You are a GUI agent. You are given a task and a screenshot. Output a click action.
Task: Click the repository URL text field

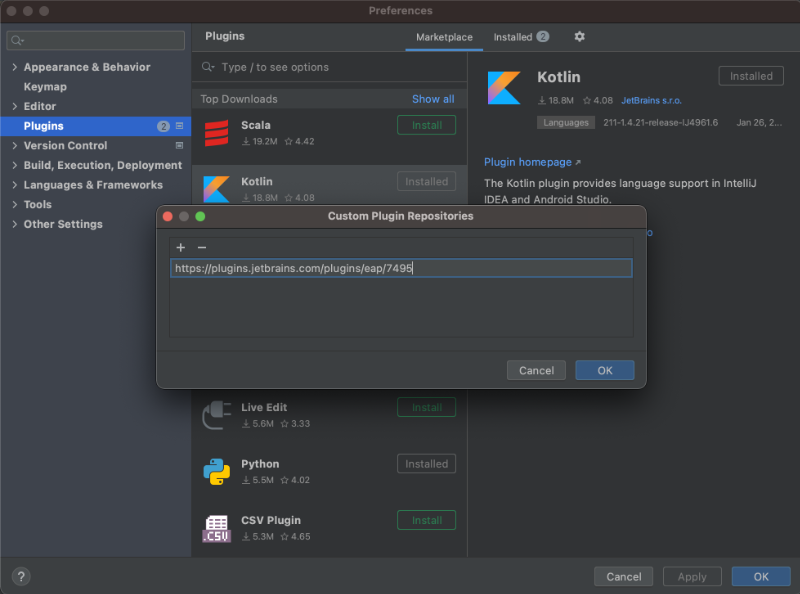401,268
